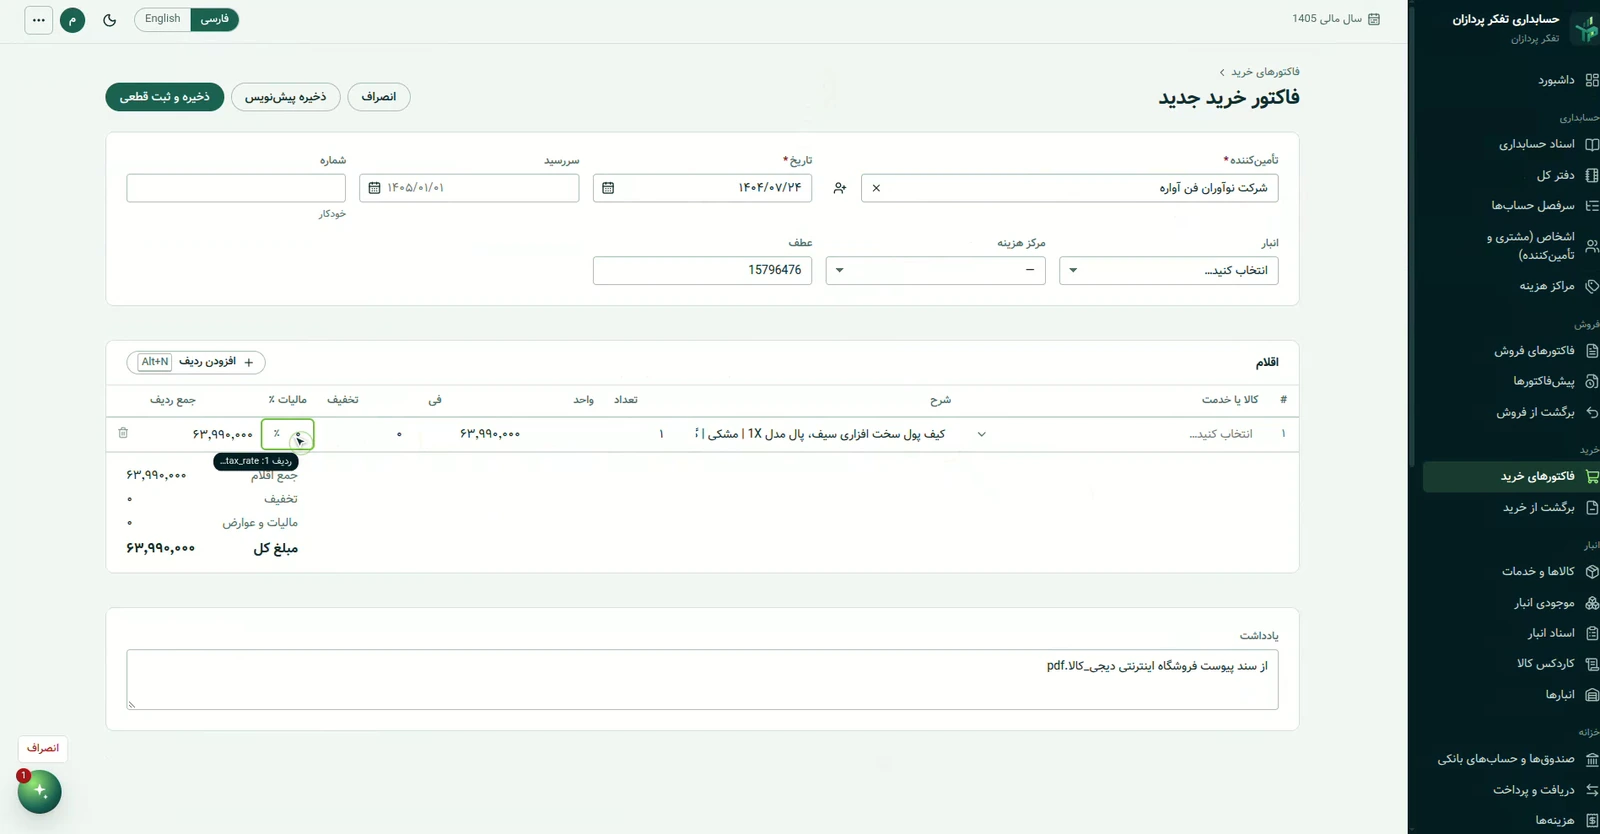Expand the مرکز هزینه cost center dropdown
Screen dimensions: 1600x834
(936, 271)
